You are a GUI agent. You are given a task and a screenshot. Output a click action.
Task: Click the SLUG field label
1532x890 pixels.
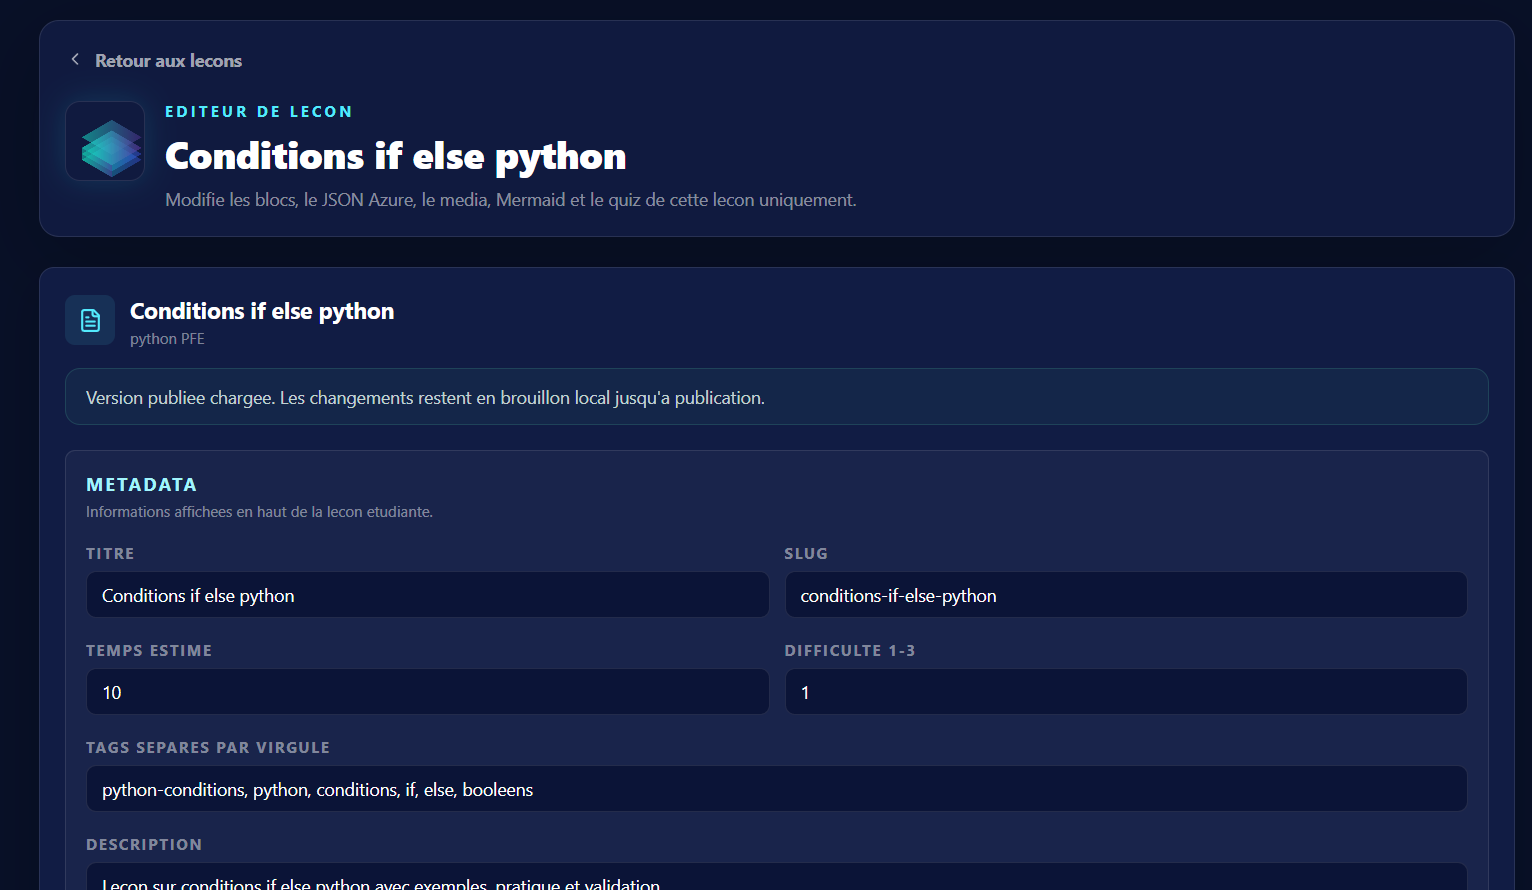pos(806,554)
